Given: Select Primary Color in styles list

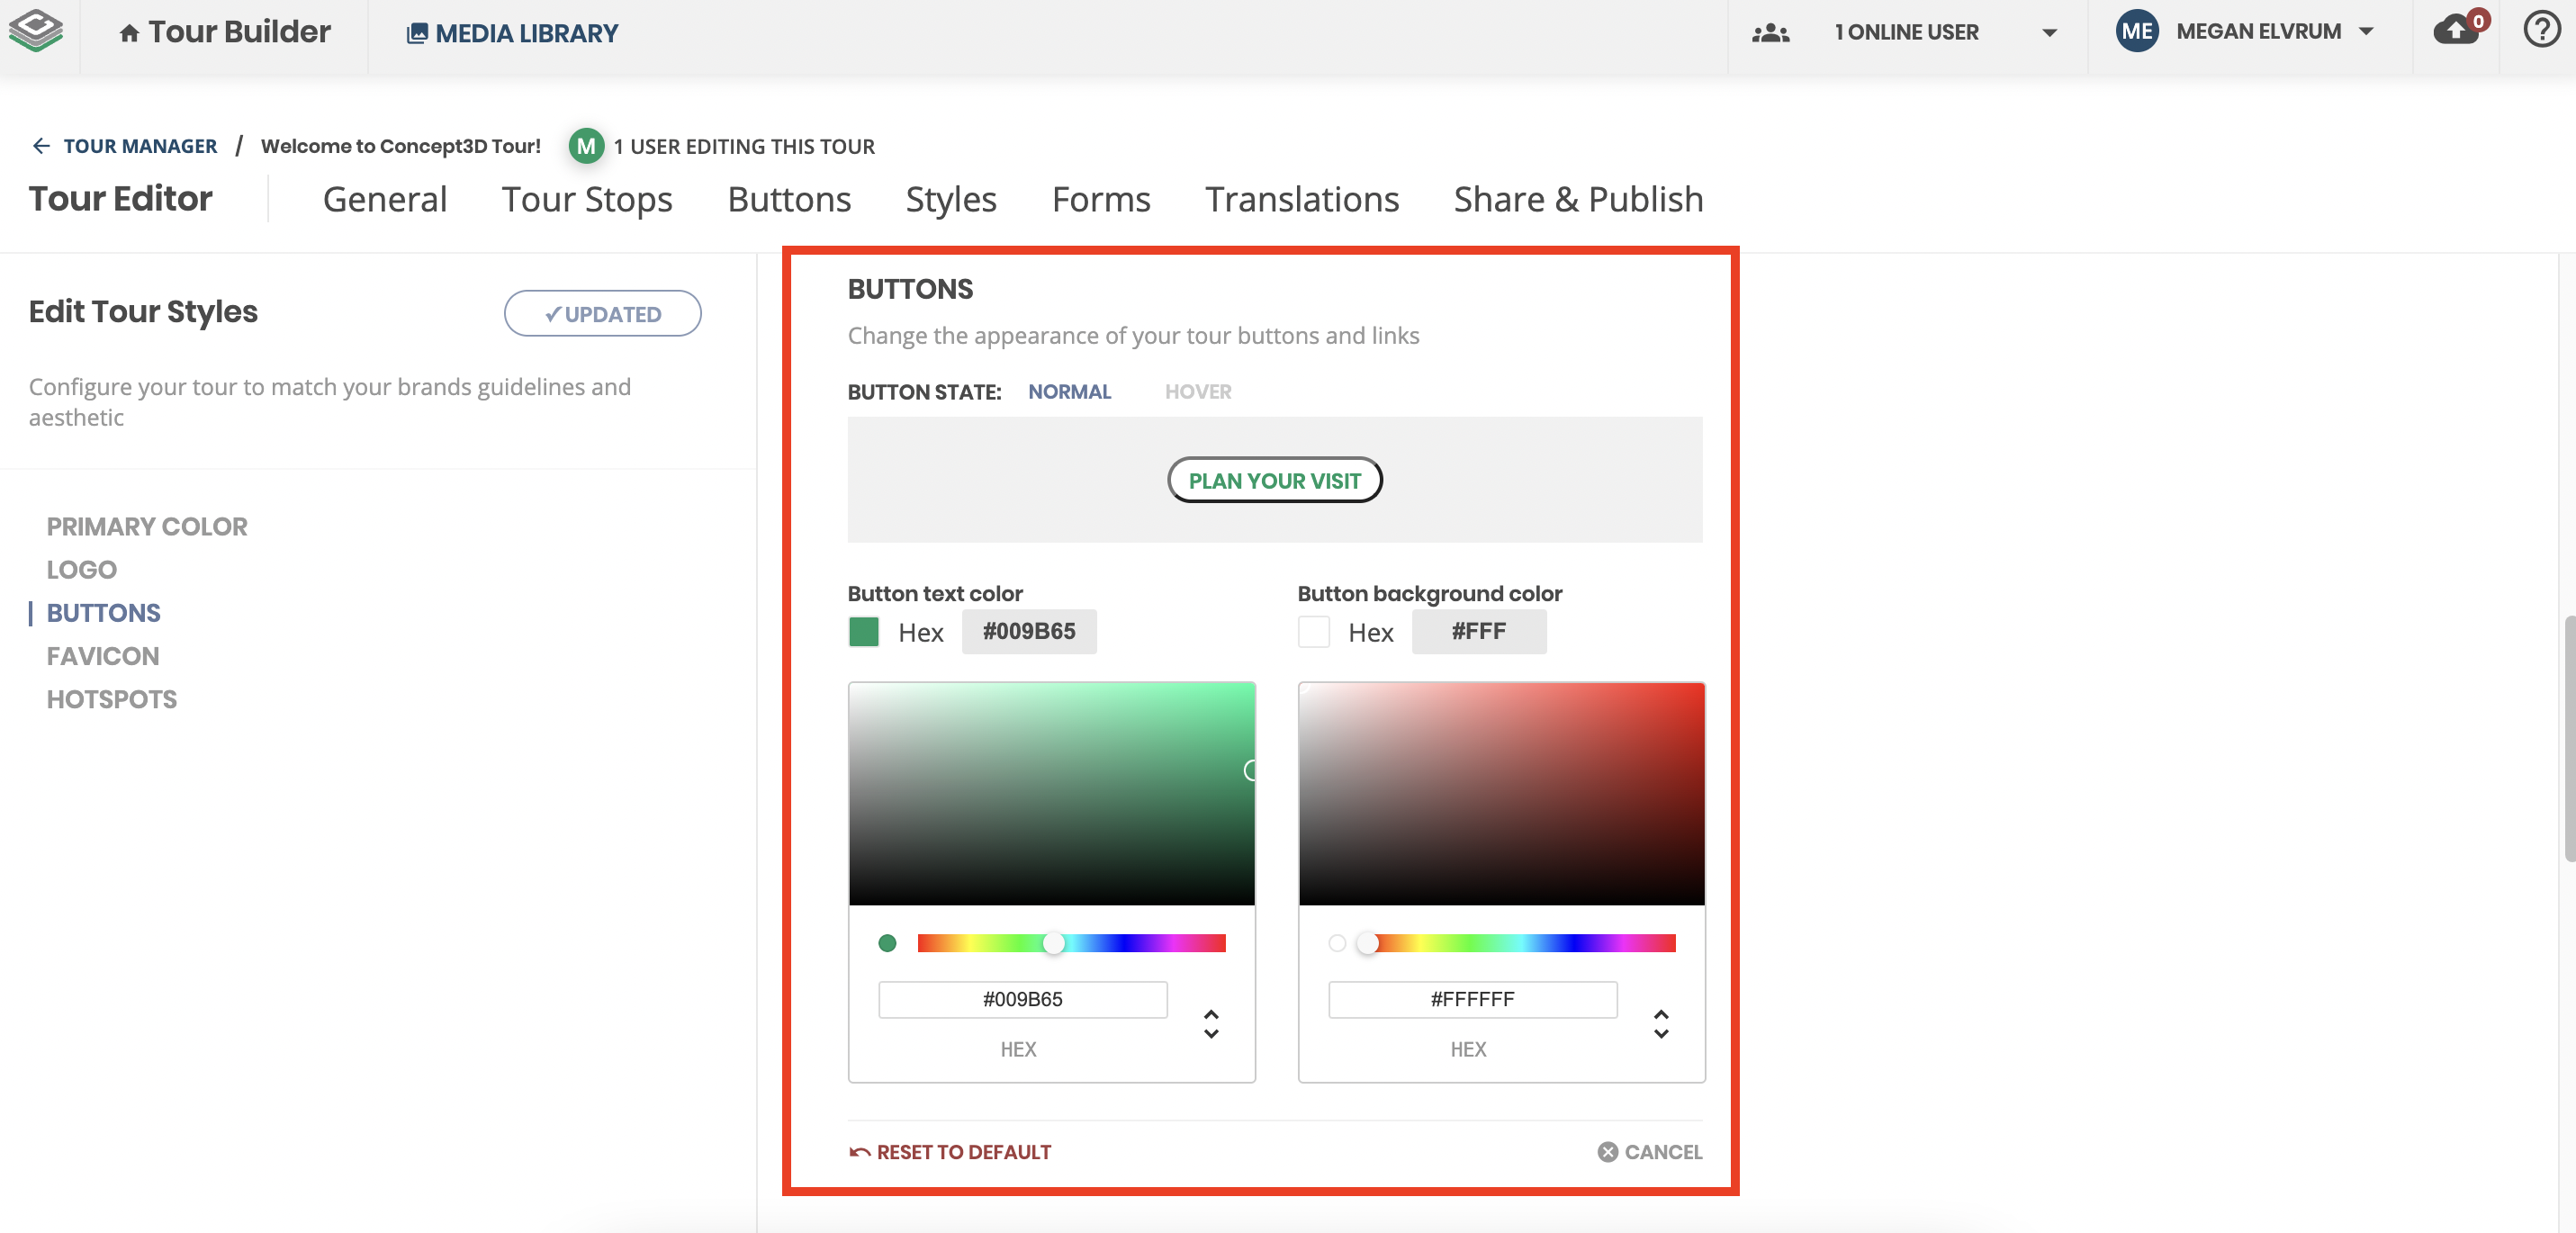Looking at the screenshot, I should [x=147, y=526].
